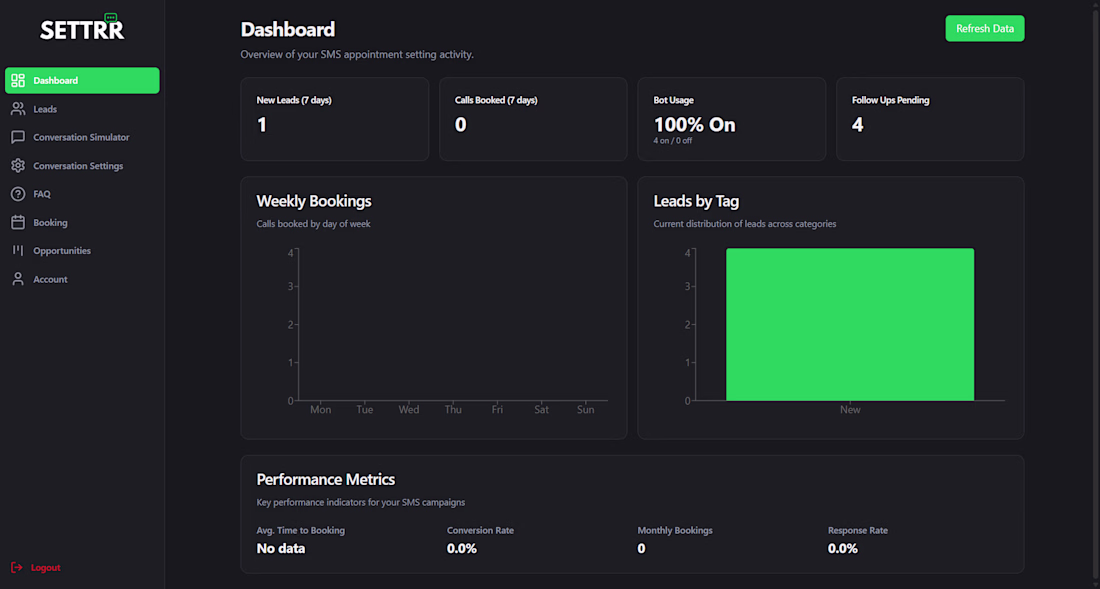Image resolution: width=1100 pixels, height=589 pixels.
Task: Click the SETTRR logo
Action: coord(82,29)
